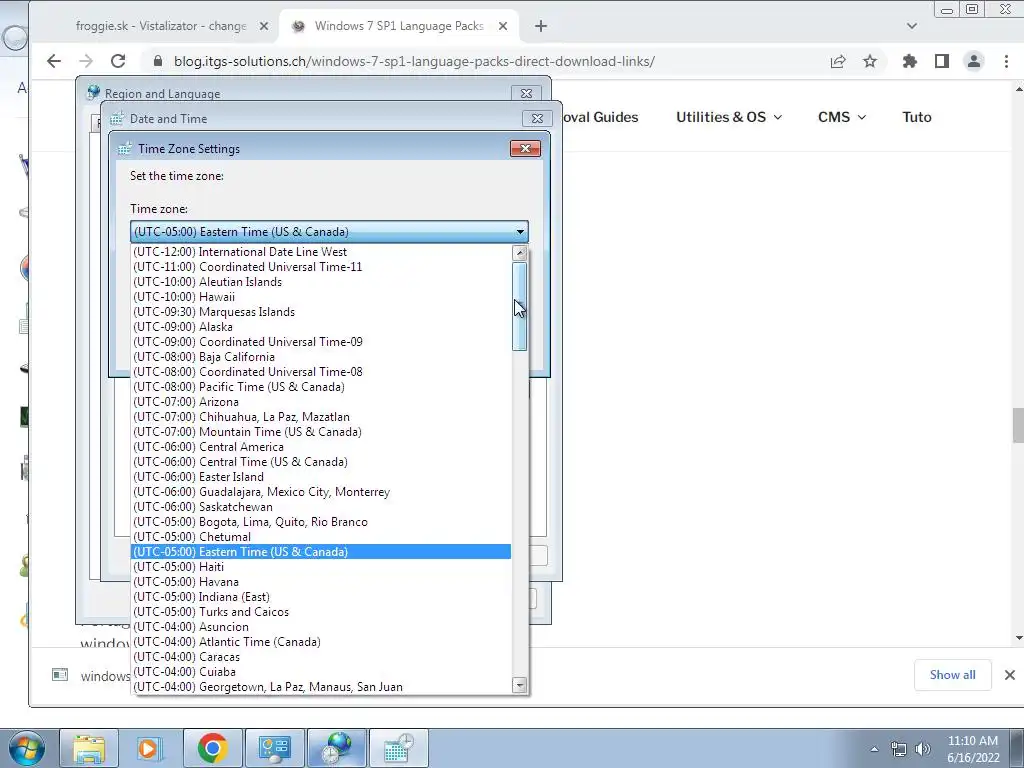Select Saskatchewan time zone
Screen dimensions: 1024x768
pos(321,507)
